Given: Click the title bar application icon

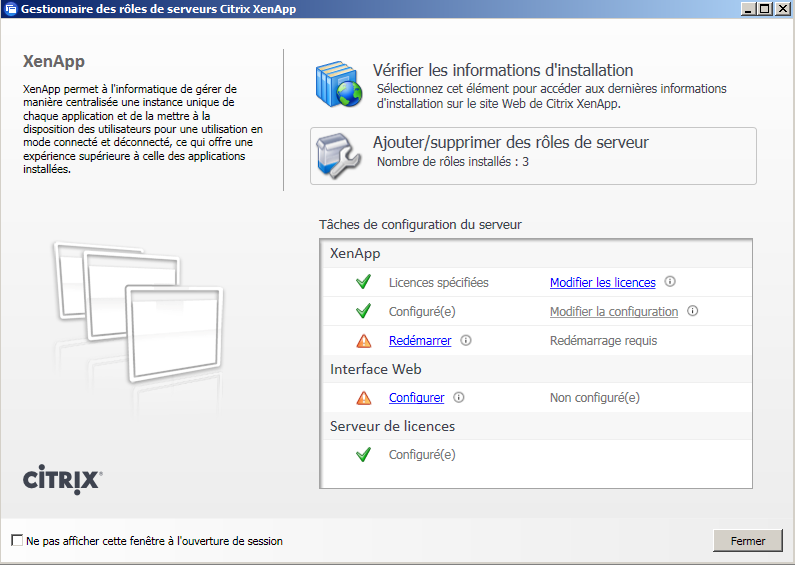Looking at the screenshot, I should pyautogui.click(x=10, y=9).
